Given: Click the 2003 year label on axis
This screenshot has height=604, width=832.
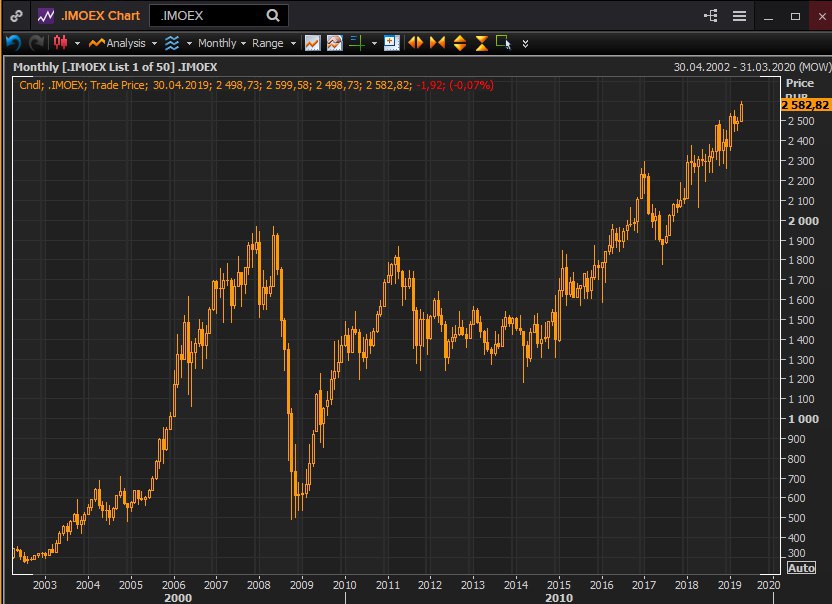Looking at the screenshot, I should (45, 585).
